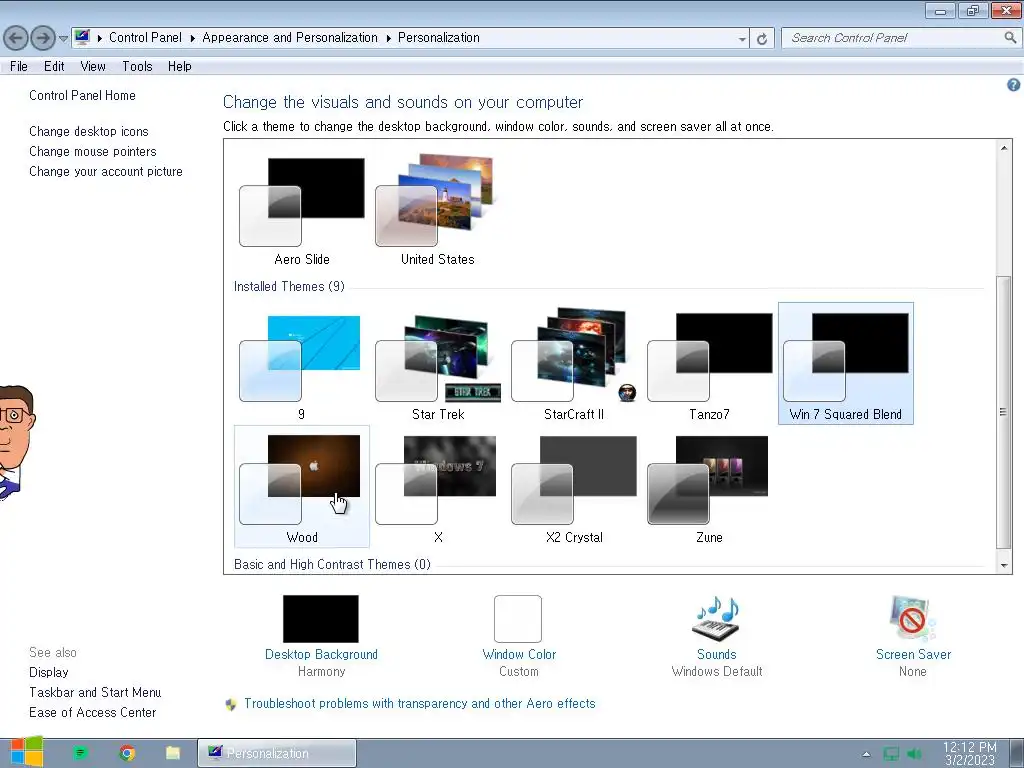1024x768 pixels.
Task: Go forward with the Forward arrow
Action: click(43, 38)
